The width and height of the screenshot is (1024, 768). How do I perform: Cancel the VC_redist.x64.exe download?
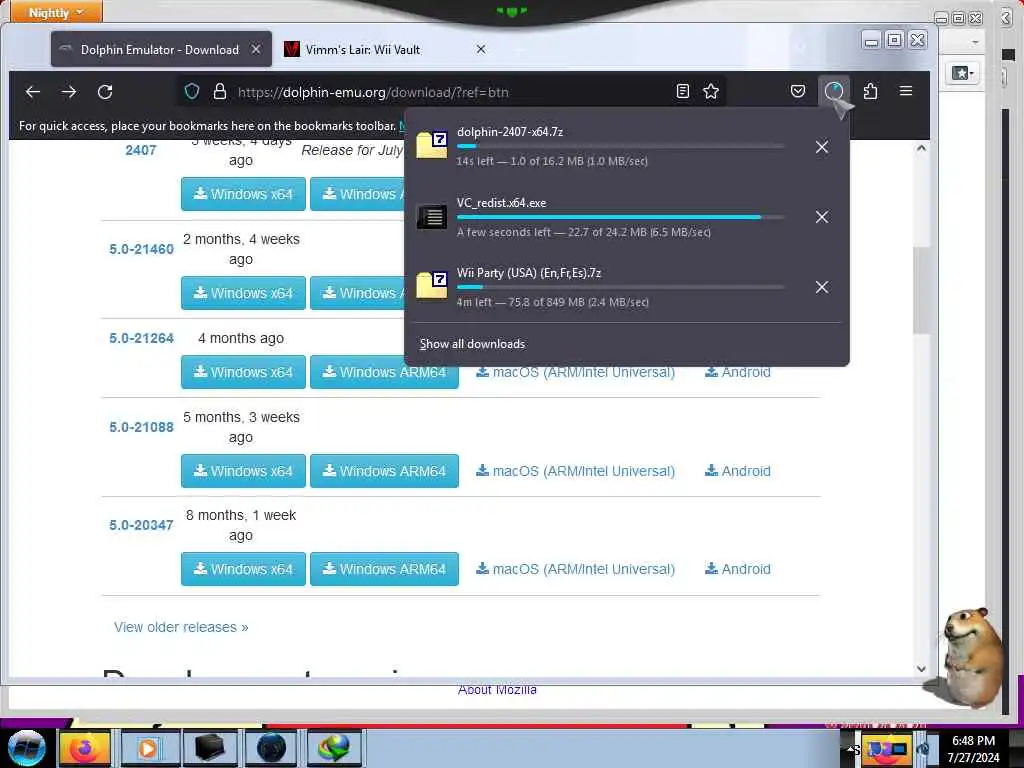pyautogui.click(x=822, y=217)
